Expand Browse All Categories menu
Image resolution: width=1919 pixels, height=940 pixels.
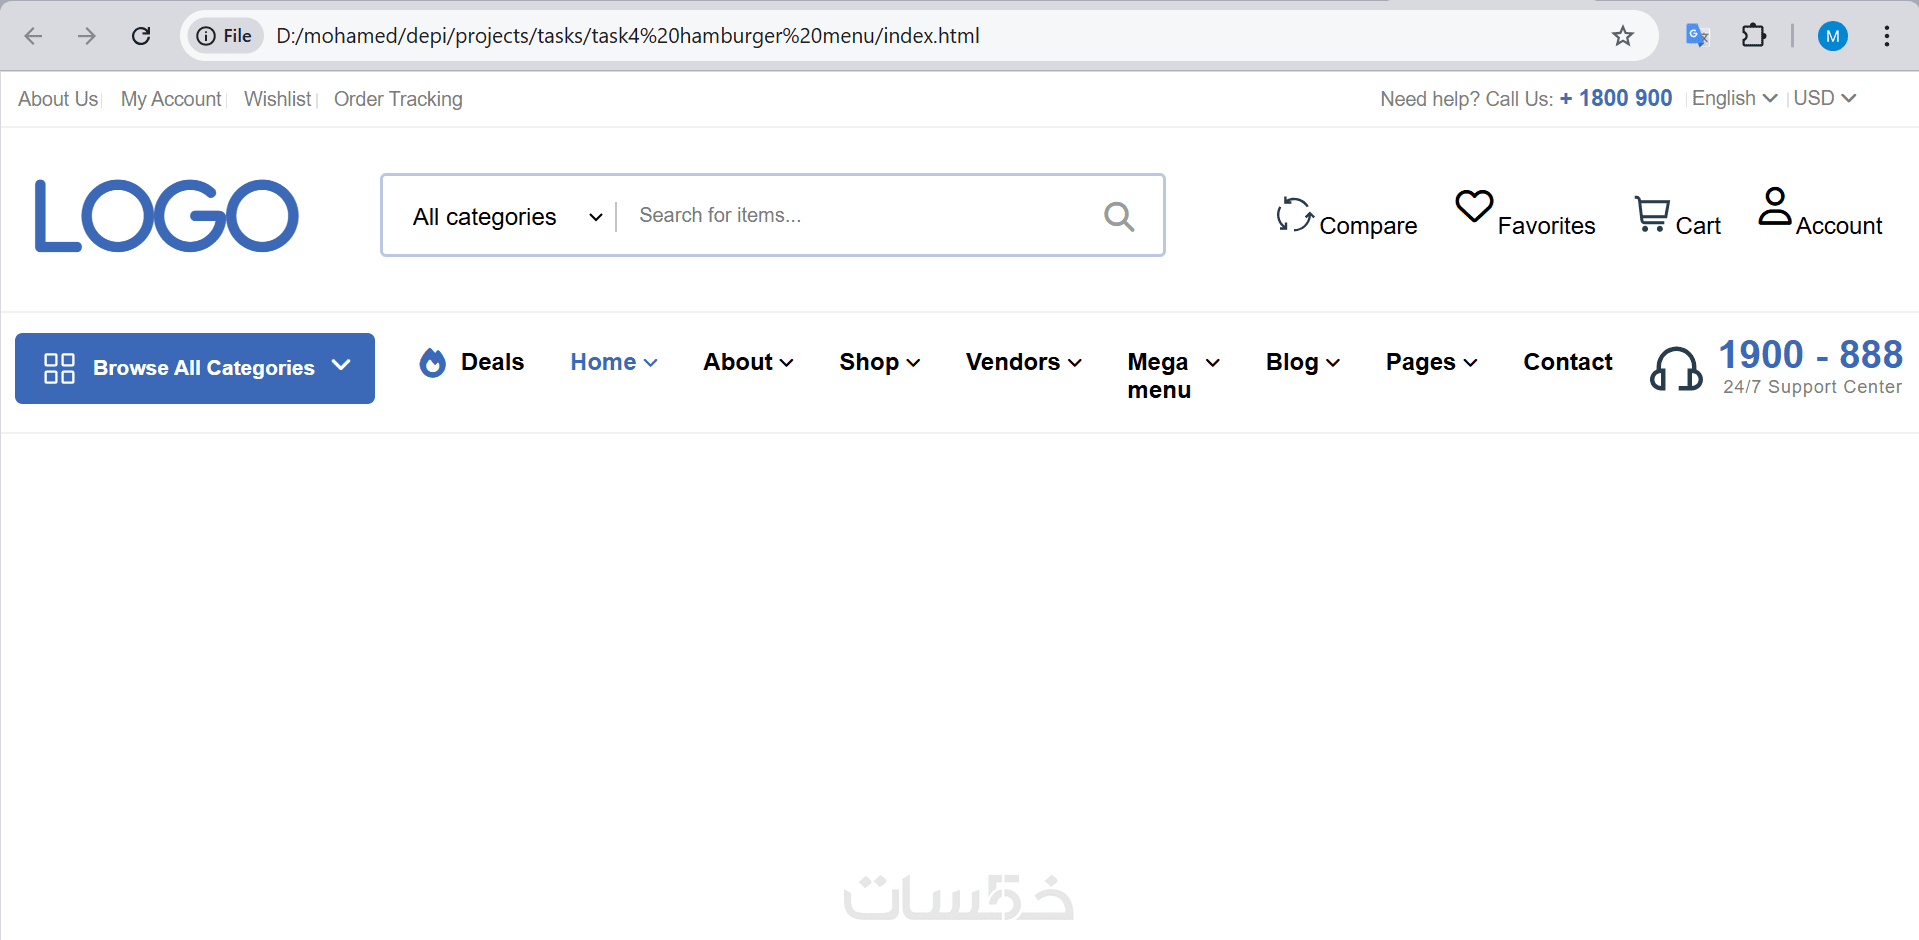pyautogui.click(x=195, y=368)
